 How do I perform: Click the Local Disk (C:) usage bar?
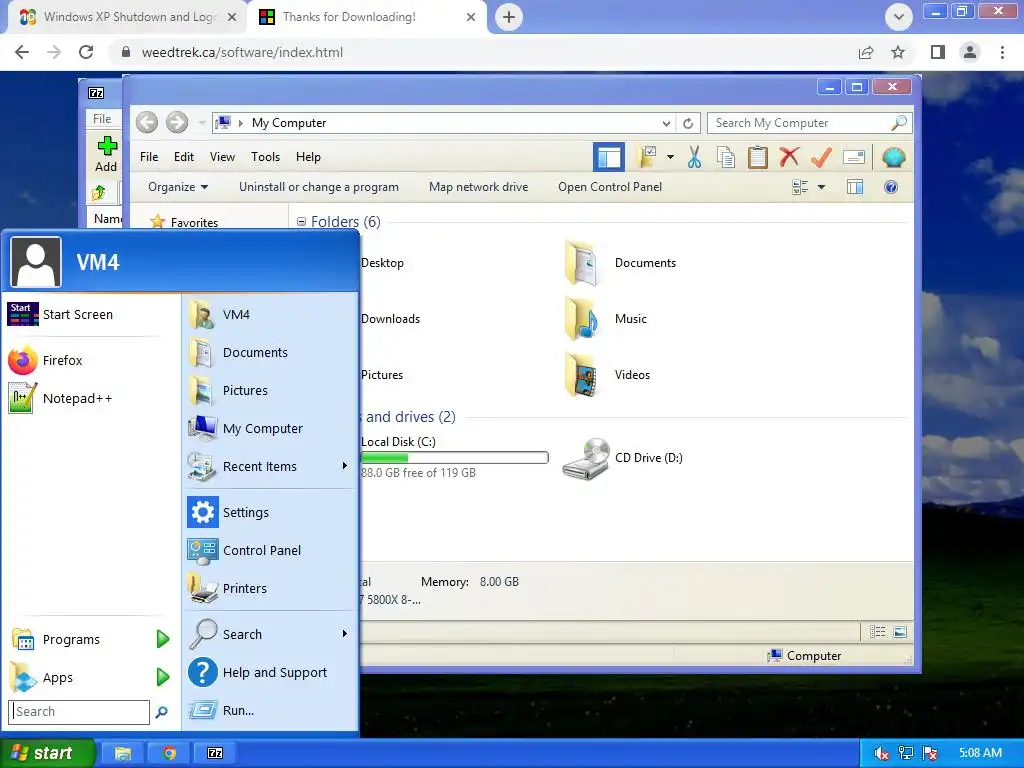(x=454, y=458)
